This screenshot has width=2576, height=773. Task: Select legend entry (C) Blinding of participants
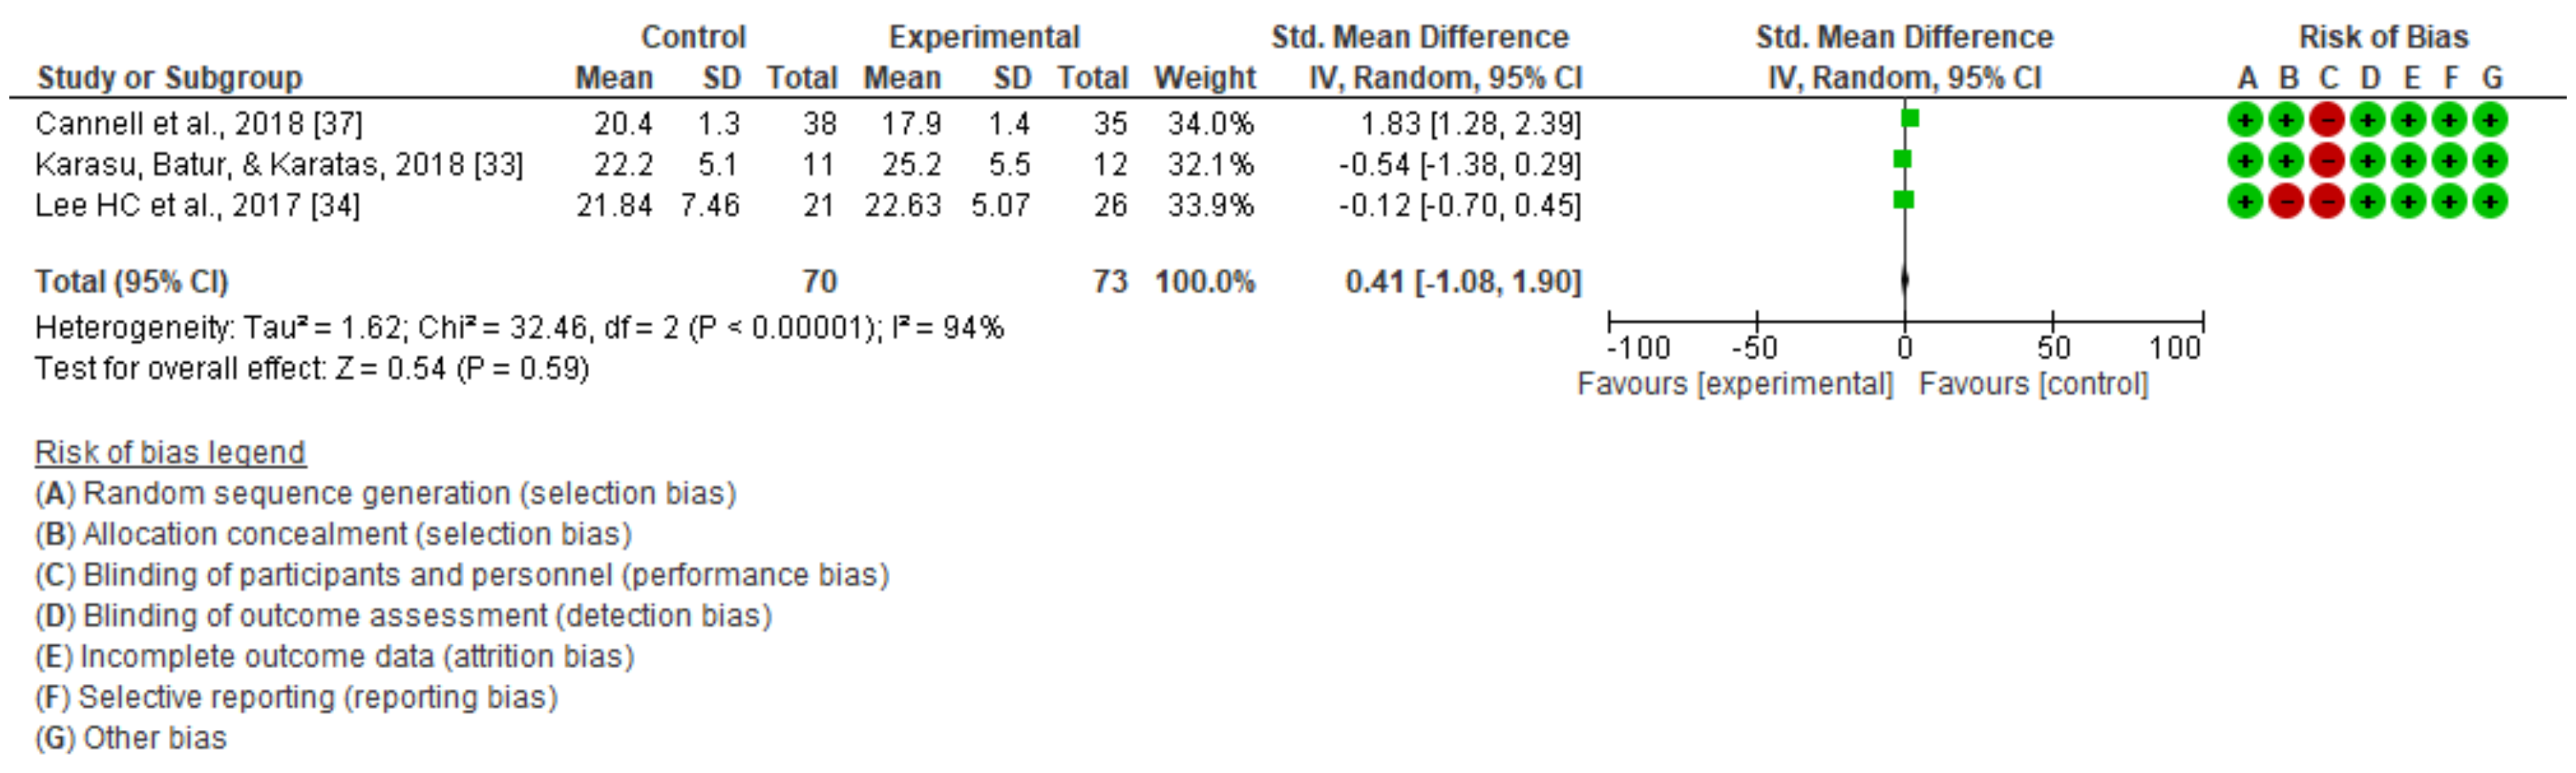click(462, 575)
